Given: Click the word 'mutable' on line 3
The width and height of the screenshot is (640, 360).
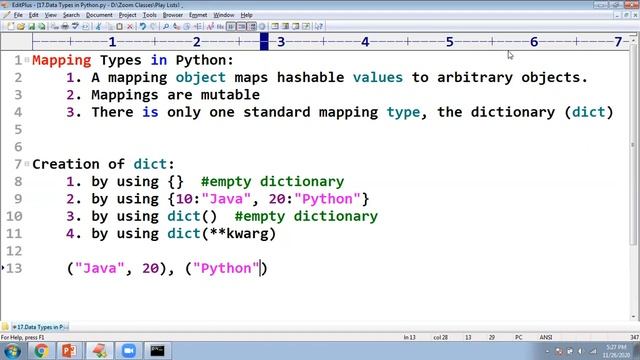Looking at the screenshot, I should coord(230,95).
